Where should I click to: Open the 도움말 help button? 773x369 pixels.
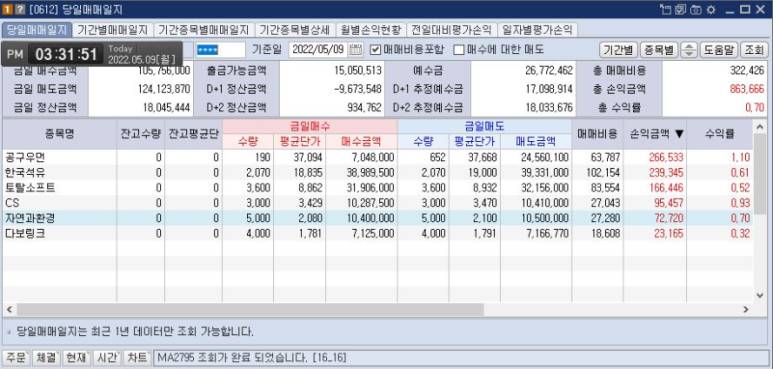[x=718, y=50]
